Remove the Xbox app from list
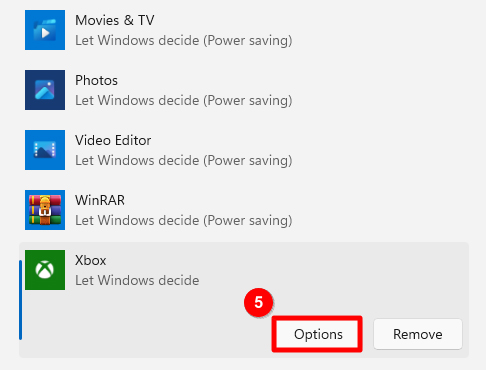This screenshot has height=370, width=486. click(418, 334)
